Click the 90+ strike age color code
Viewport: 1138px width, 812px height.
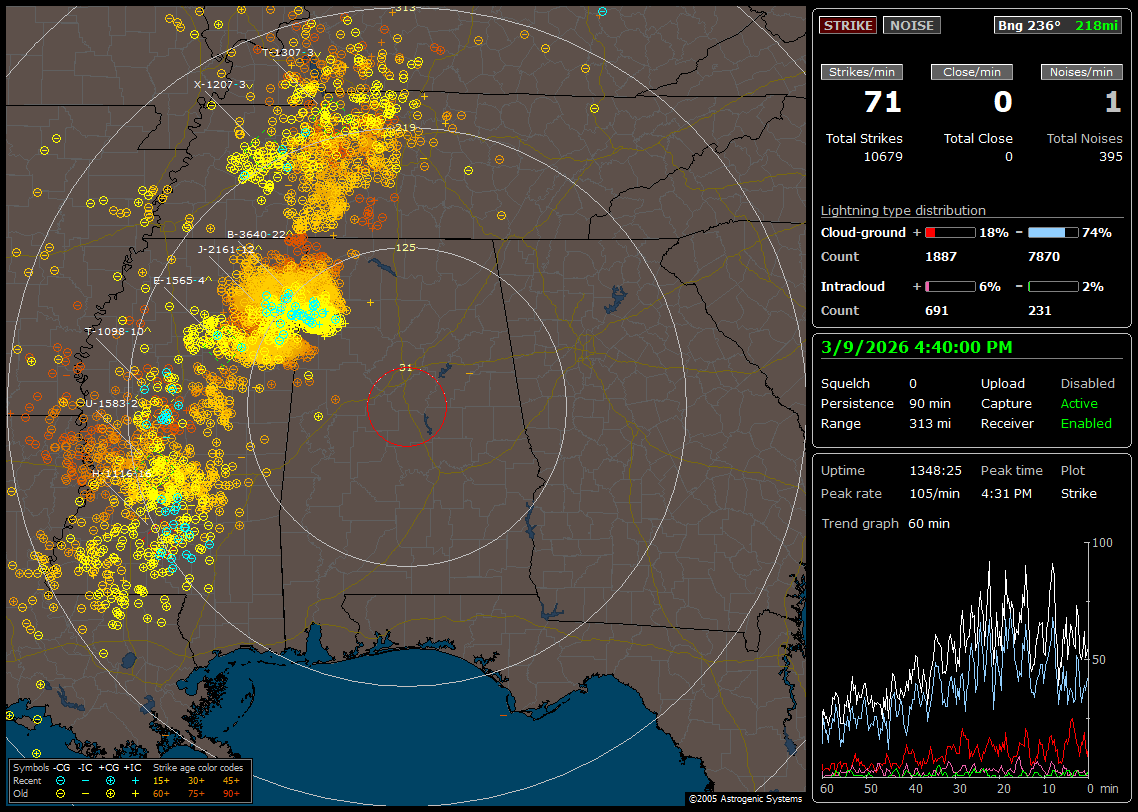pos(231,793)
